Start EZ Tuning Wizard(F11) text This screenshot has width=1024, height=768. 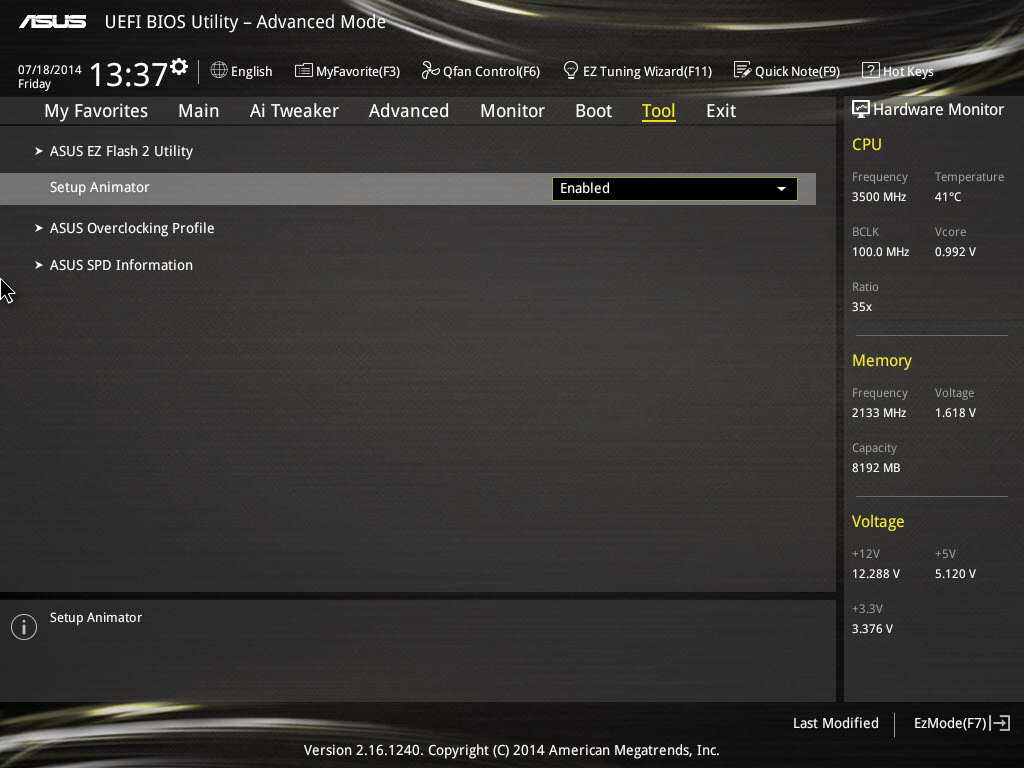tap(647, 71)
